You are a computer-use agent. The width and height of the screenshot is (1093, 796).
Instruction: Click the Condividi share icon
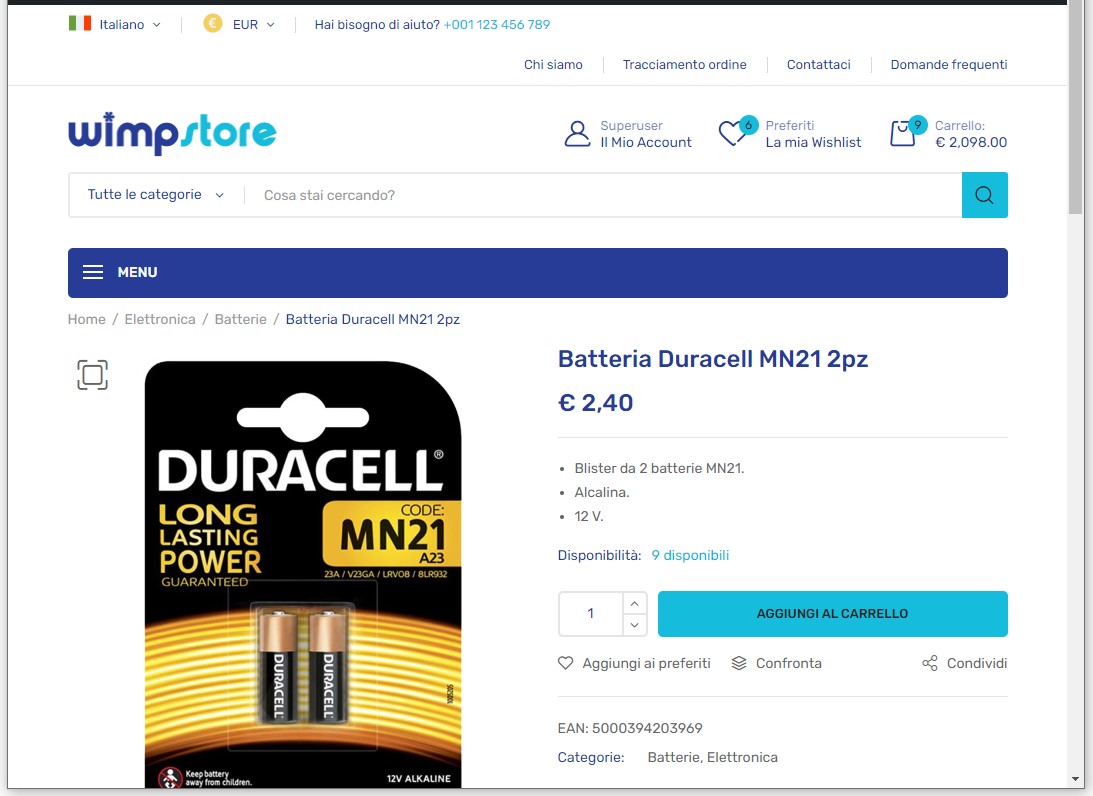(x=930, y=663)
